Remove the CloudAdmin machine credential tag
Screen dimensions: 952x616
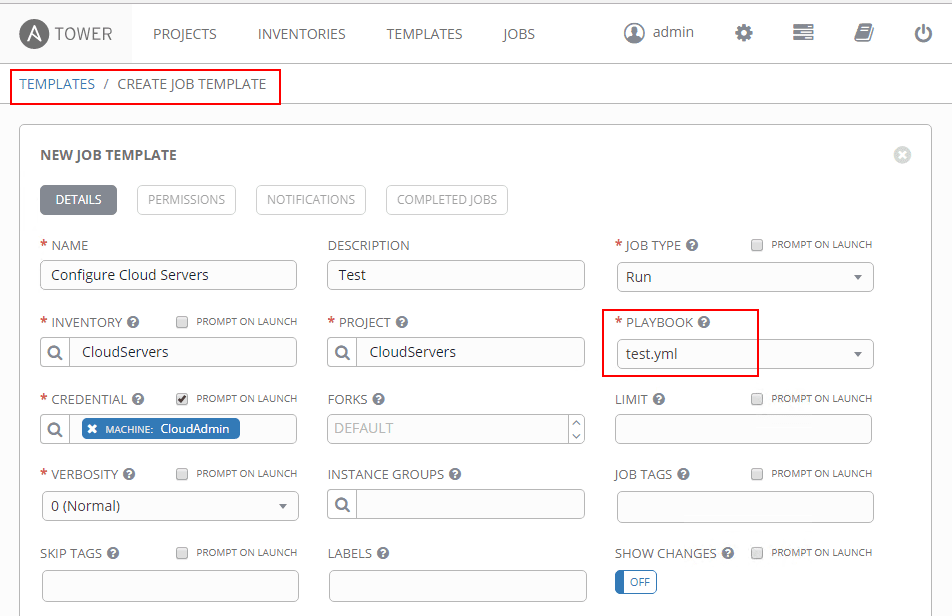click(x=92, y=428)
